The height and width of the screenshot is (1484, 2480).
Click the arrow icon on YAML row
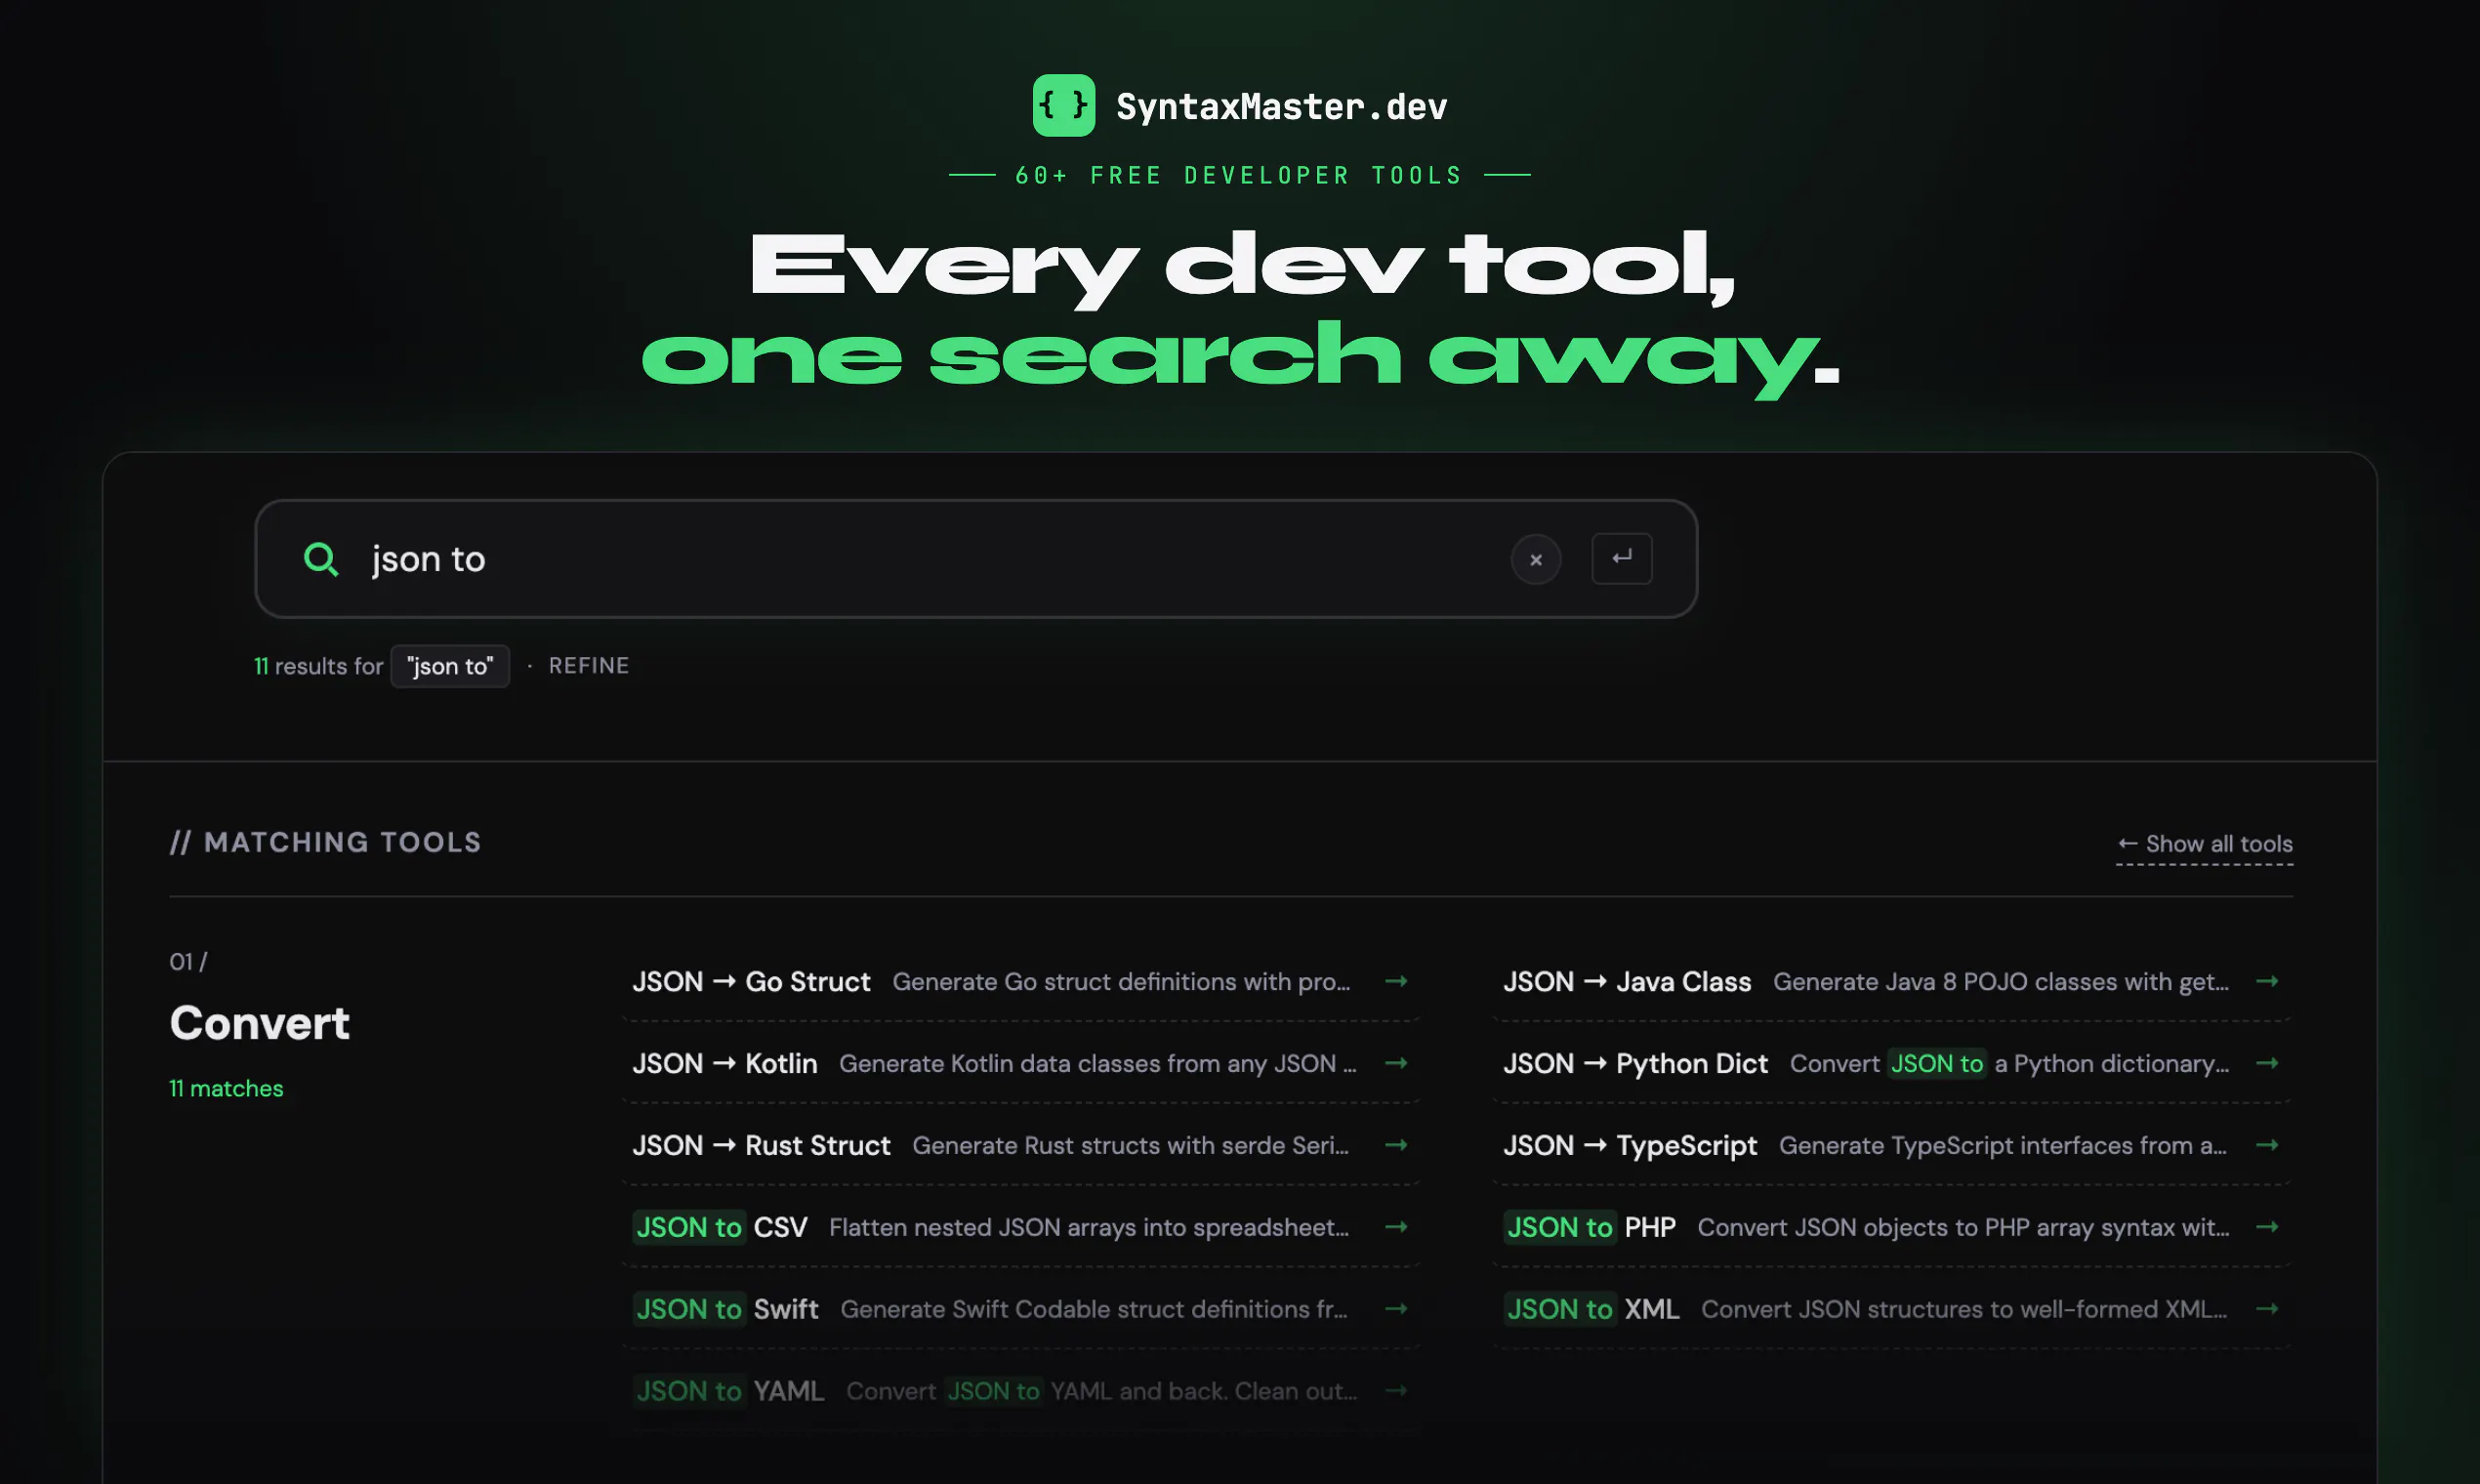coord(1396,1391)
